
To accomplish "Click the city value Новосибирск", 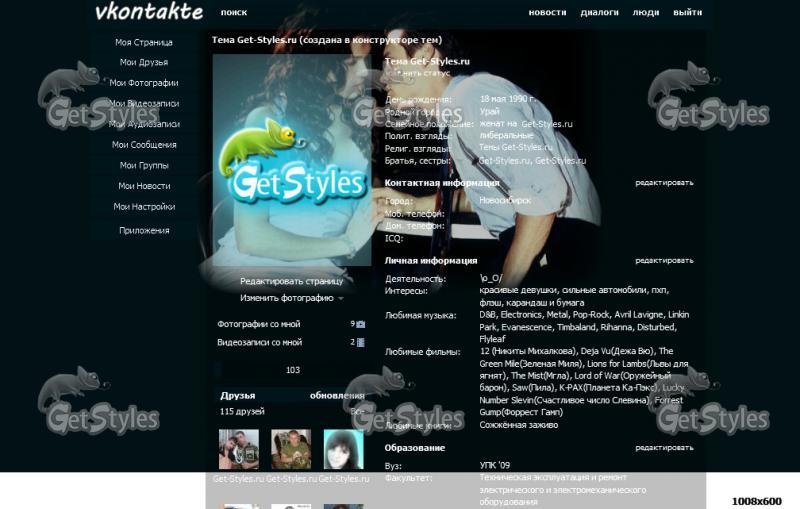I will coord(505,201).
